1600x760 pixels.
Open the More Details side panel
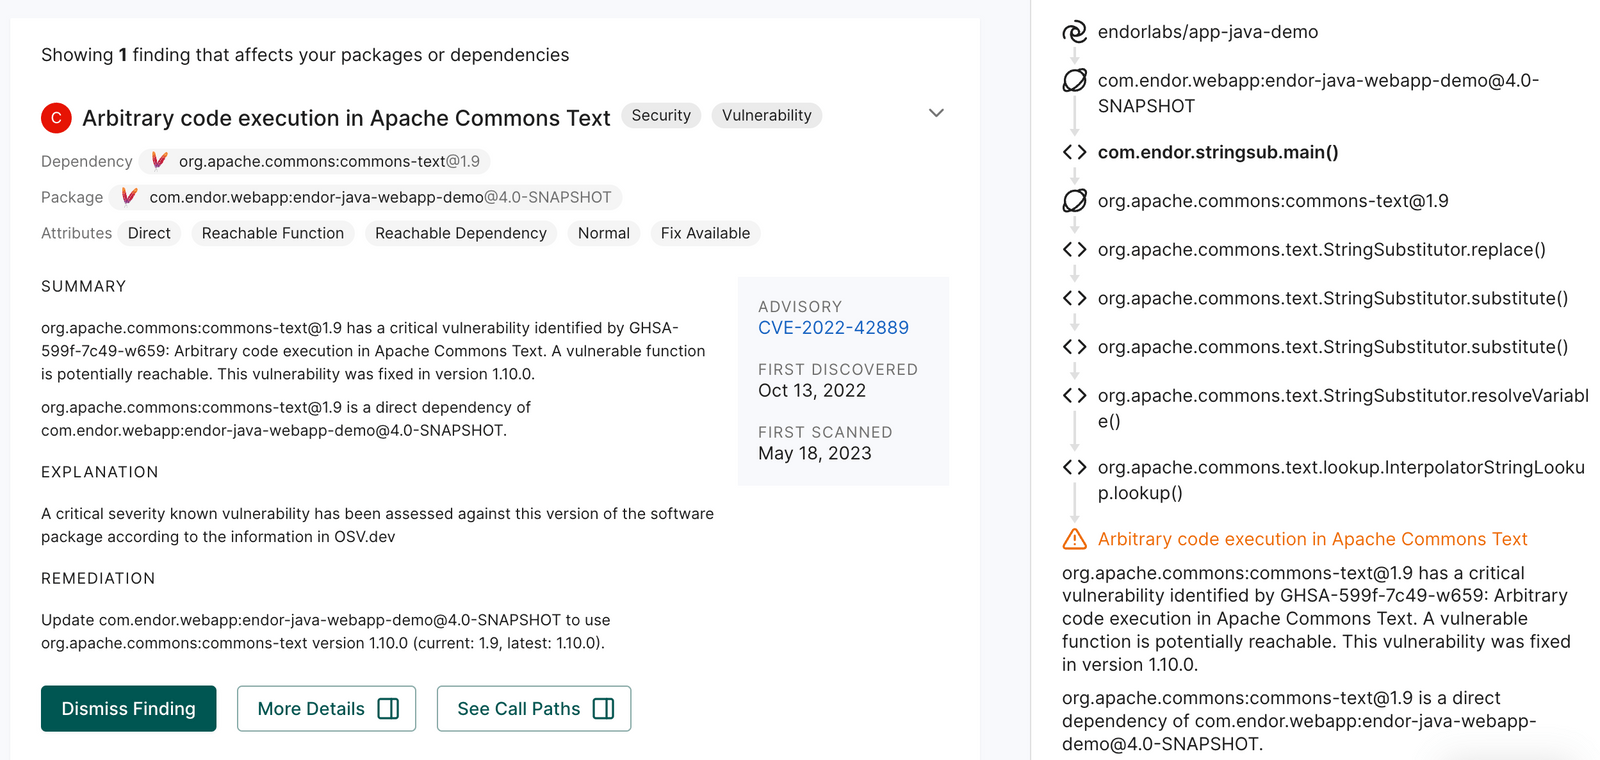point(326,709)
